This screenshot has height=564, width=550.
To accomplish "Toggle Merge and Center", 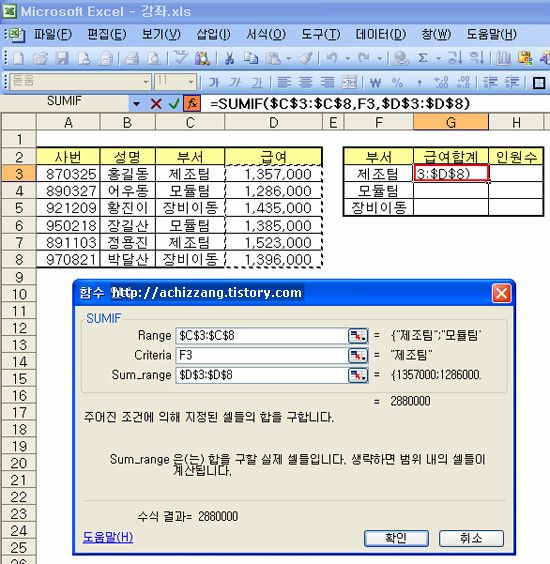I will pyautogui.click(x=349, y=83).
